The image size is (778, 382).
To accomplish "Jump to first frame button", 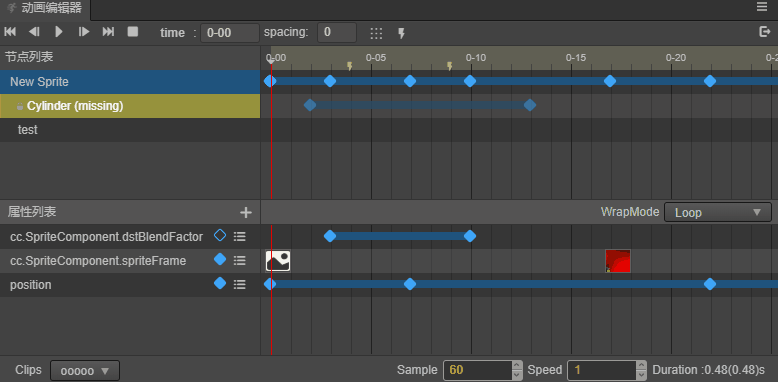I will tap(10, 32).
